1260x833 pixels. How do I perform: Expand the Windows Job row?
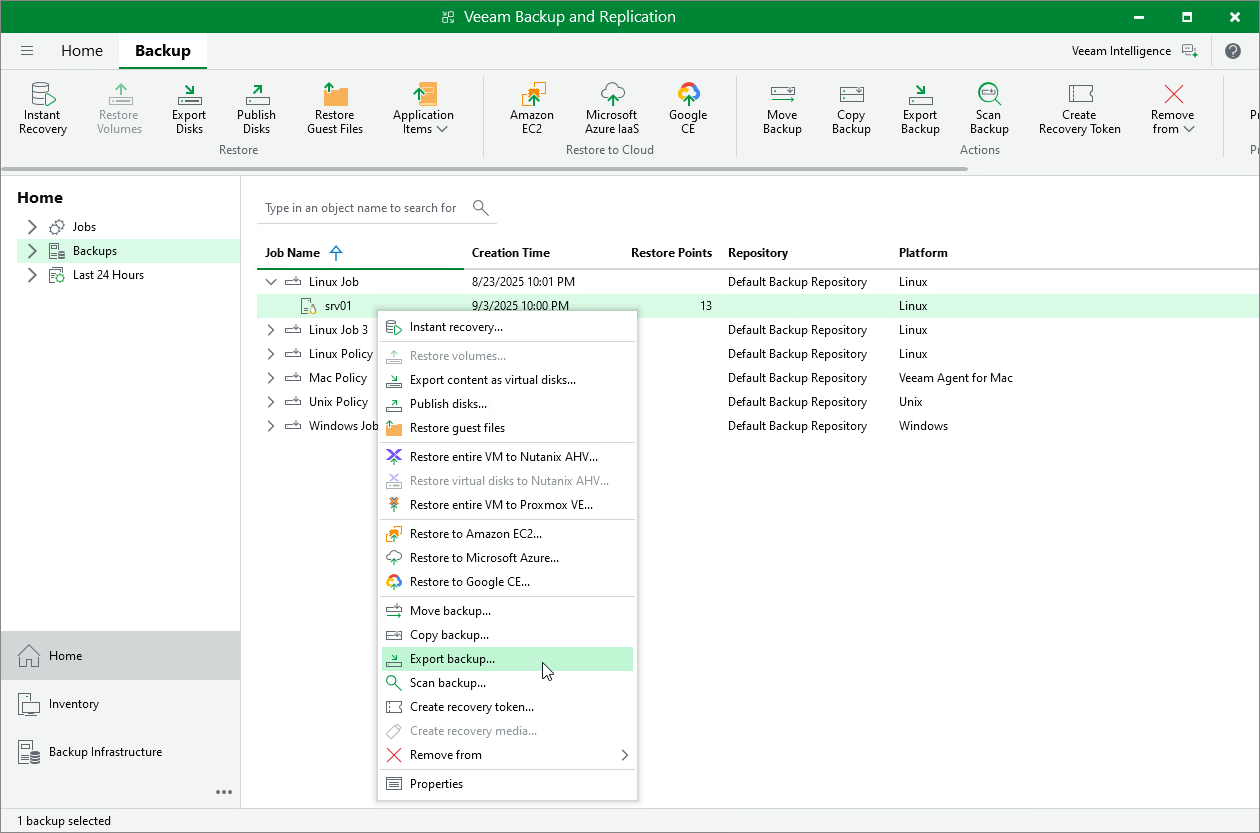(270, 426)
